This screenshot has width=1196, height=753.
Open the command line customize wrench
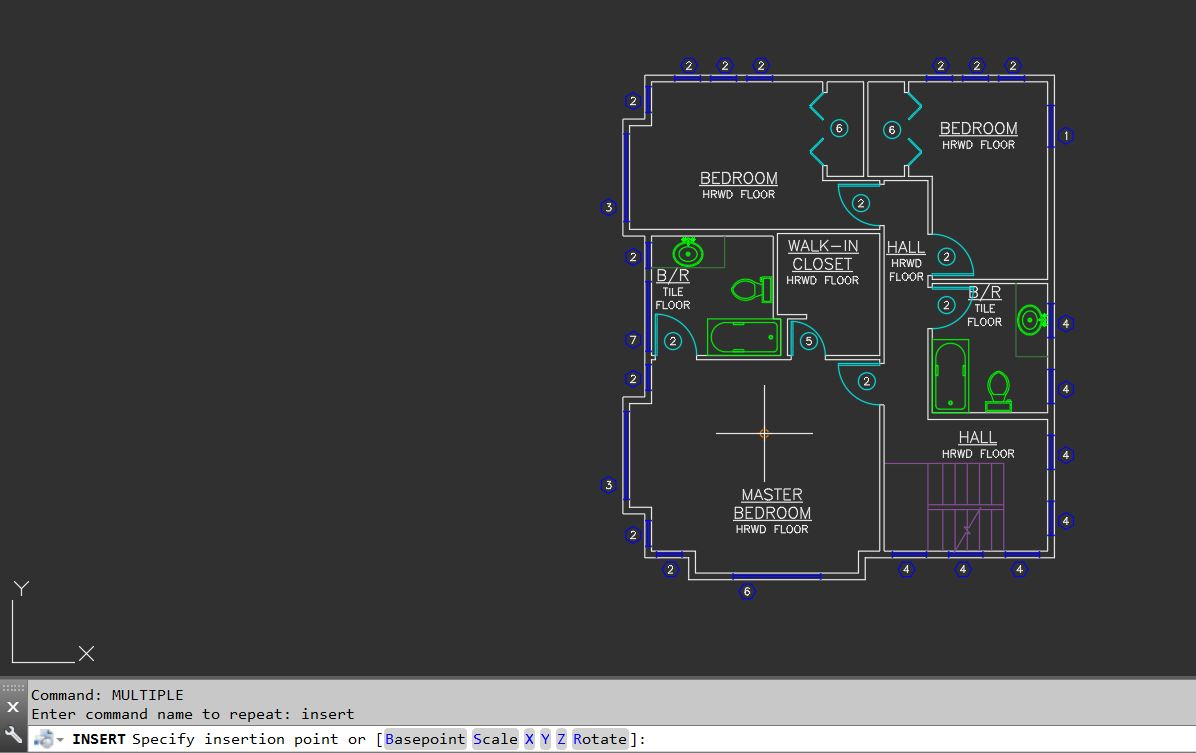point(13,734)
